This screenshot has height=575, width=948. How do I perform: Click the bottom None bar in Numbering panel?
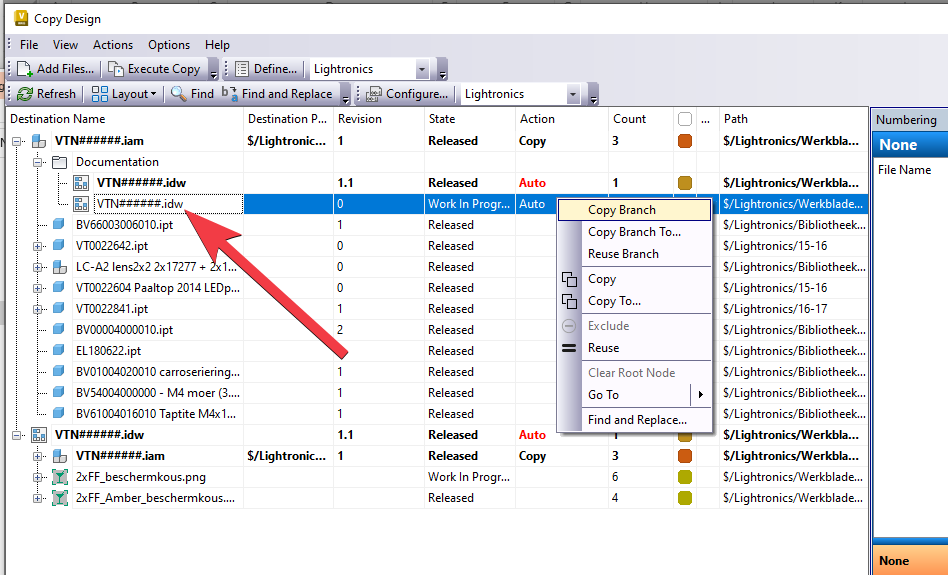(911, 560)
